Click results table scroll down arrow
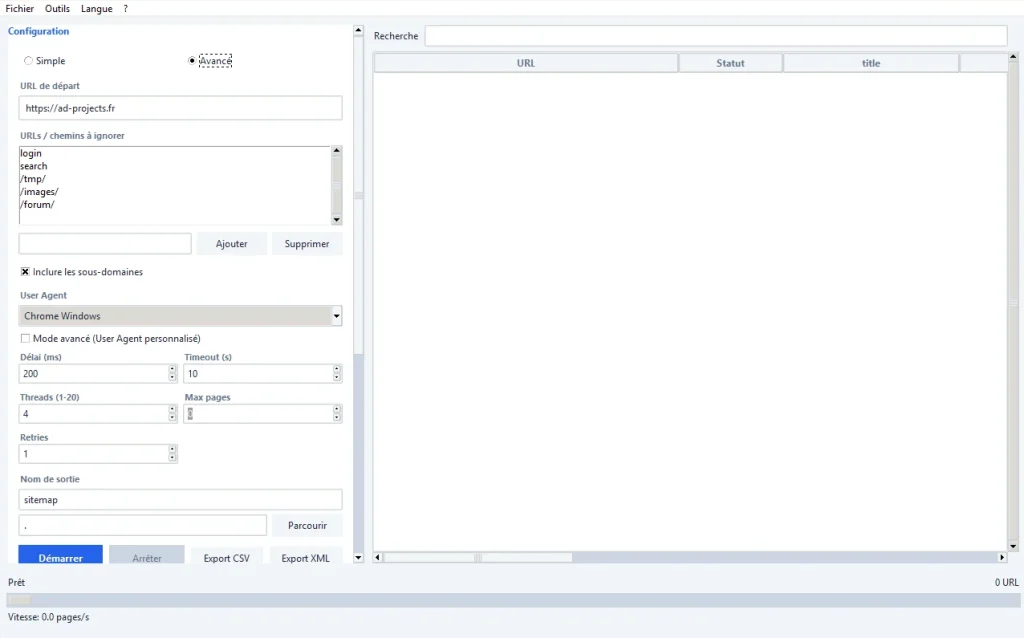The image size is (1024, 638). [1013, 547]
